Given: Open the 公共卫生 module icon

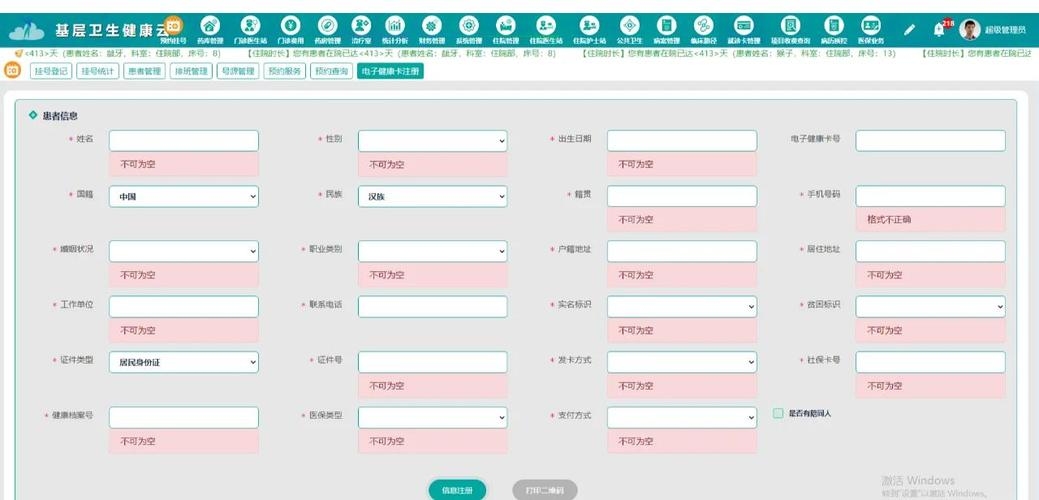Looking at the screenshot, I should 629,26.
